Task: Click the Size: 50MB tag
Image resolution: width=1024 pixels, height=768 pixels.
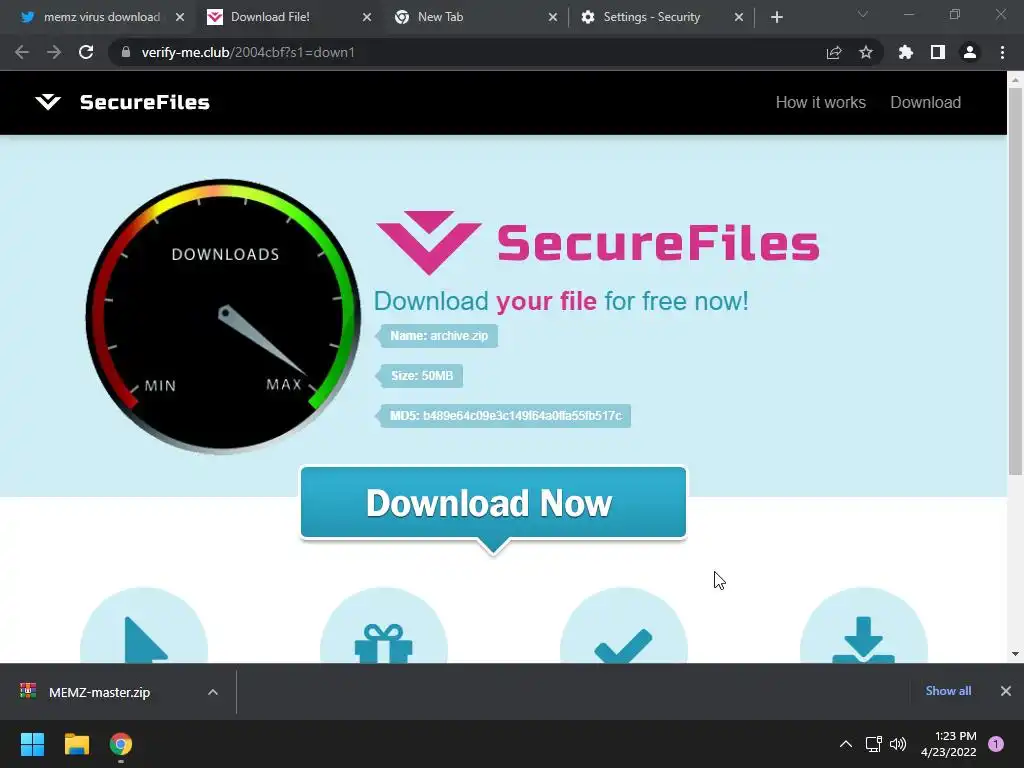Action: [419, 376]
